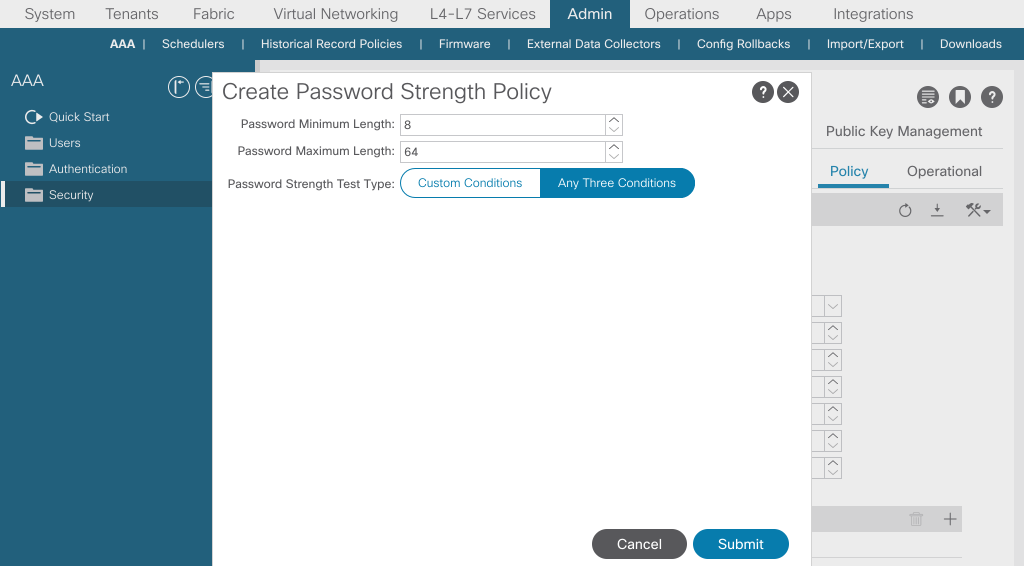Decrease Password Maximum Length with down arrow
Image resolution: width=1024 pixels, height=566 pixels.
click(x=613, y=157)
